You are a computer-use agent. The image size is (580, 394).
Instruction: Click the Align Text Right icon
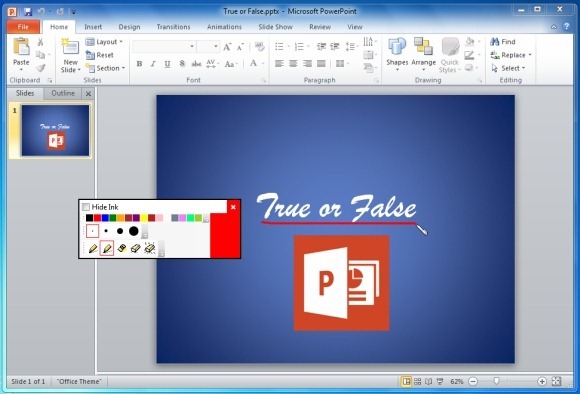(x=307, y=64)
